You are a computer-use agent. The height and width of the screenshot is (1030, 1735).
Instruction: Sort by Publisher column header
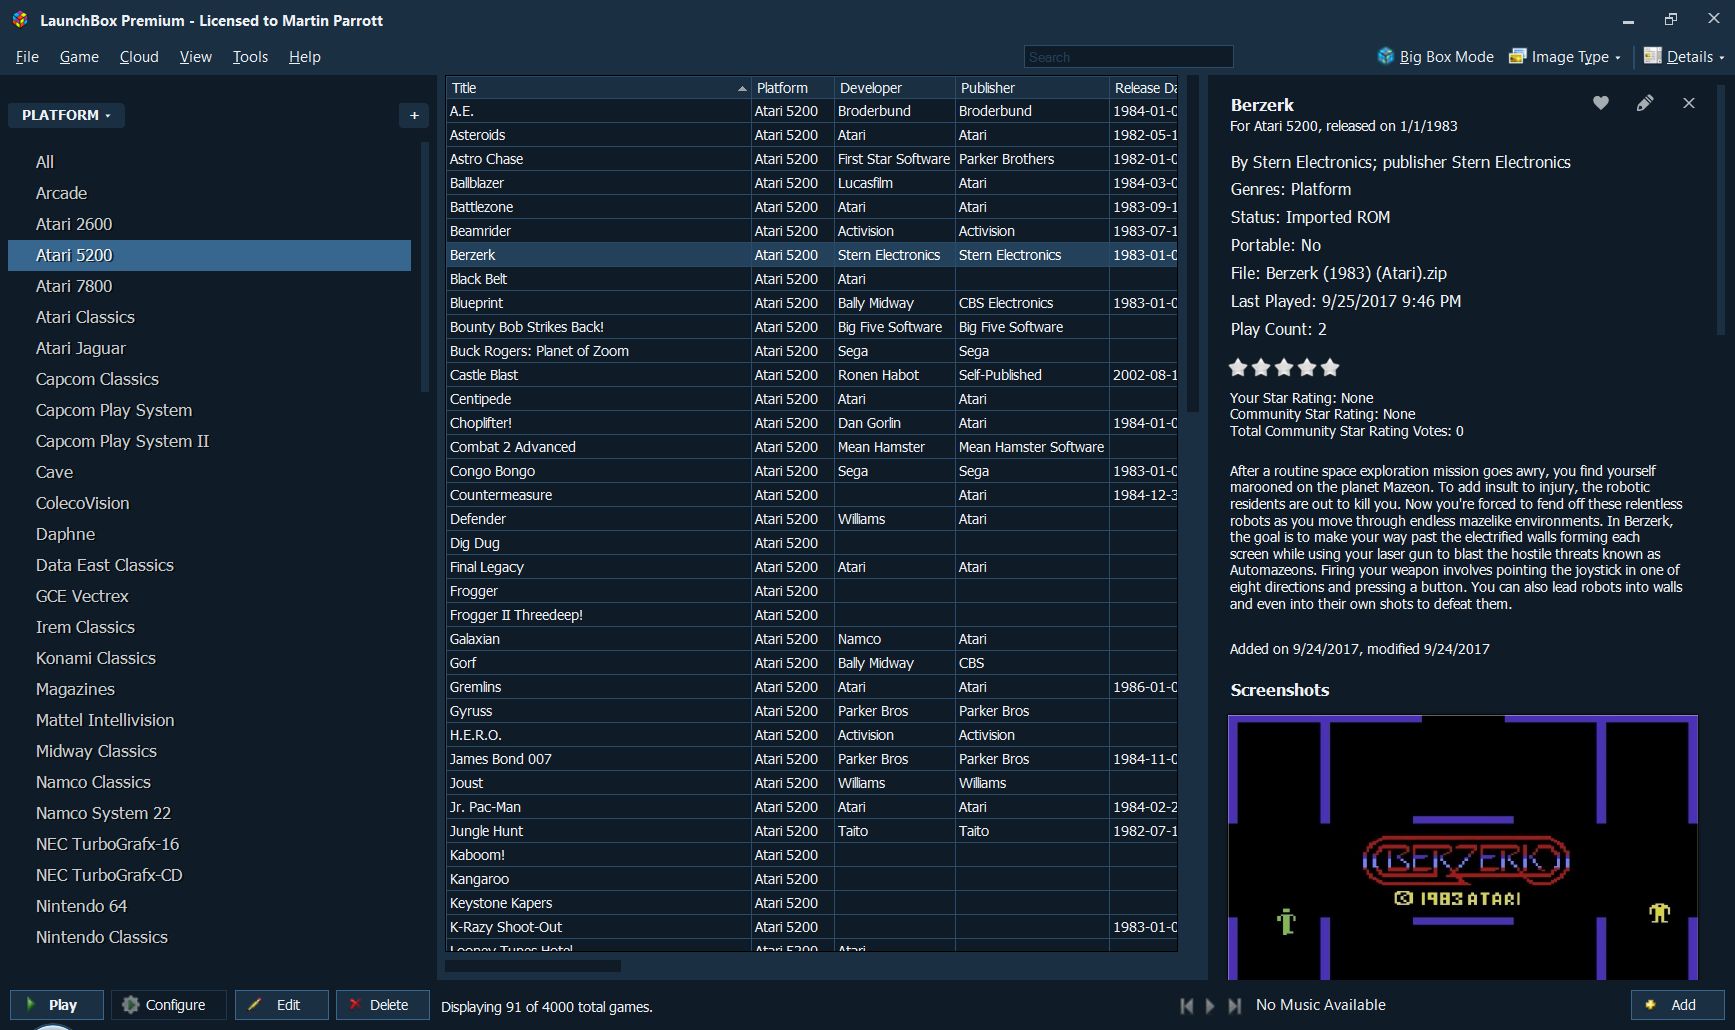click(1032, 88)
